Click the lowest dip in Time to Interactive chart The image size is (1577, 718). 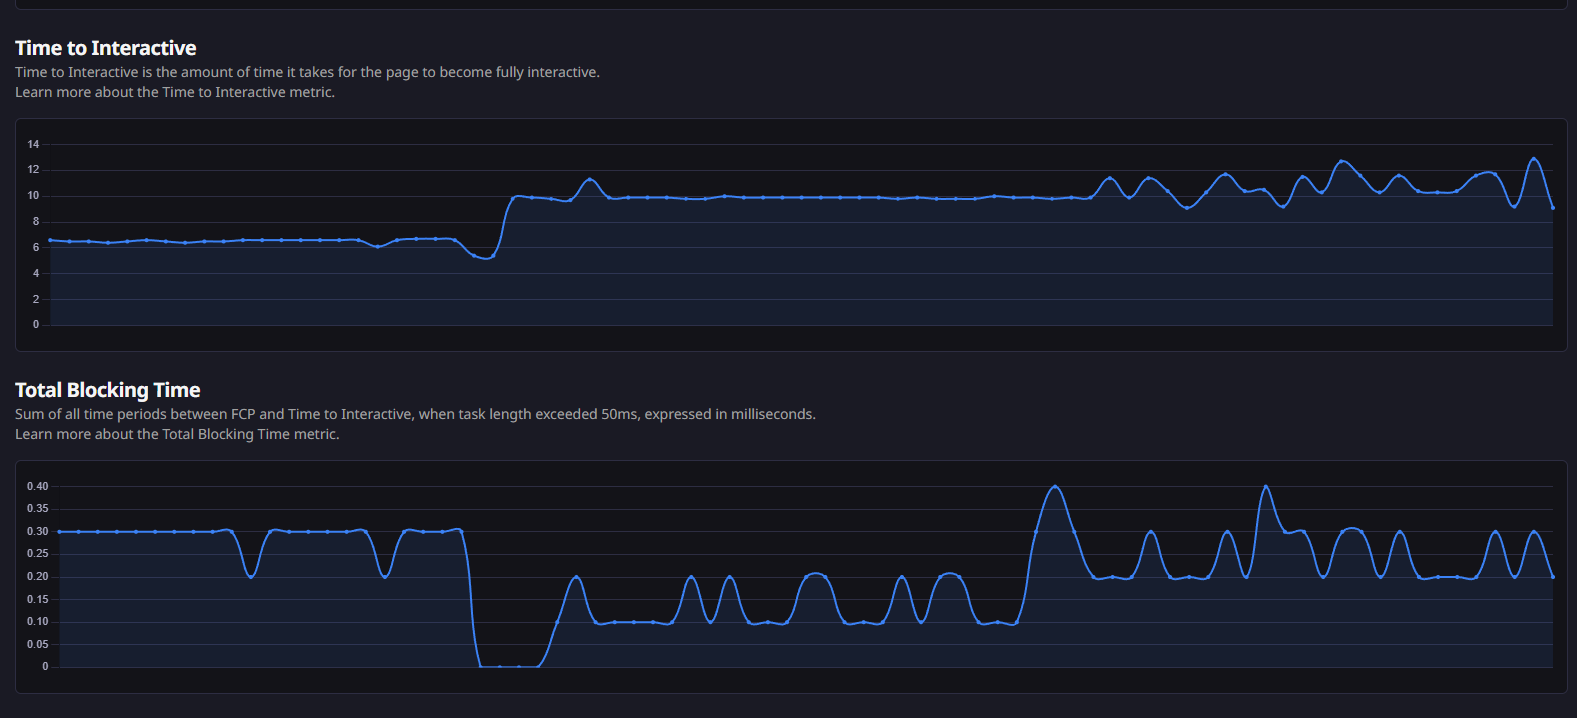pos(486,258)
